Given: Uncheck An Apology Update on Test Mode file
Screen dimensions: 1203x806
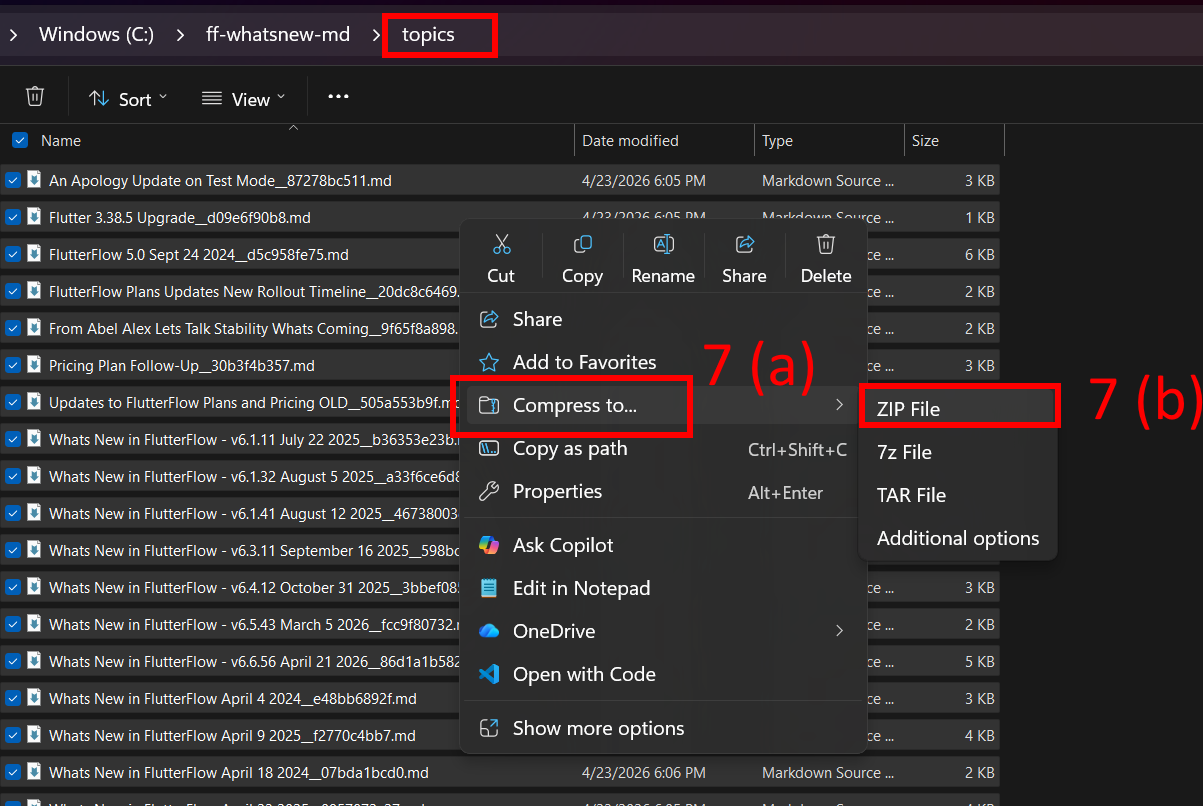Looking at the screenshot, I should 13,180.
